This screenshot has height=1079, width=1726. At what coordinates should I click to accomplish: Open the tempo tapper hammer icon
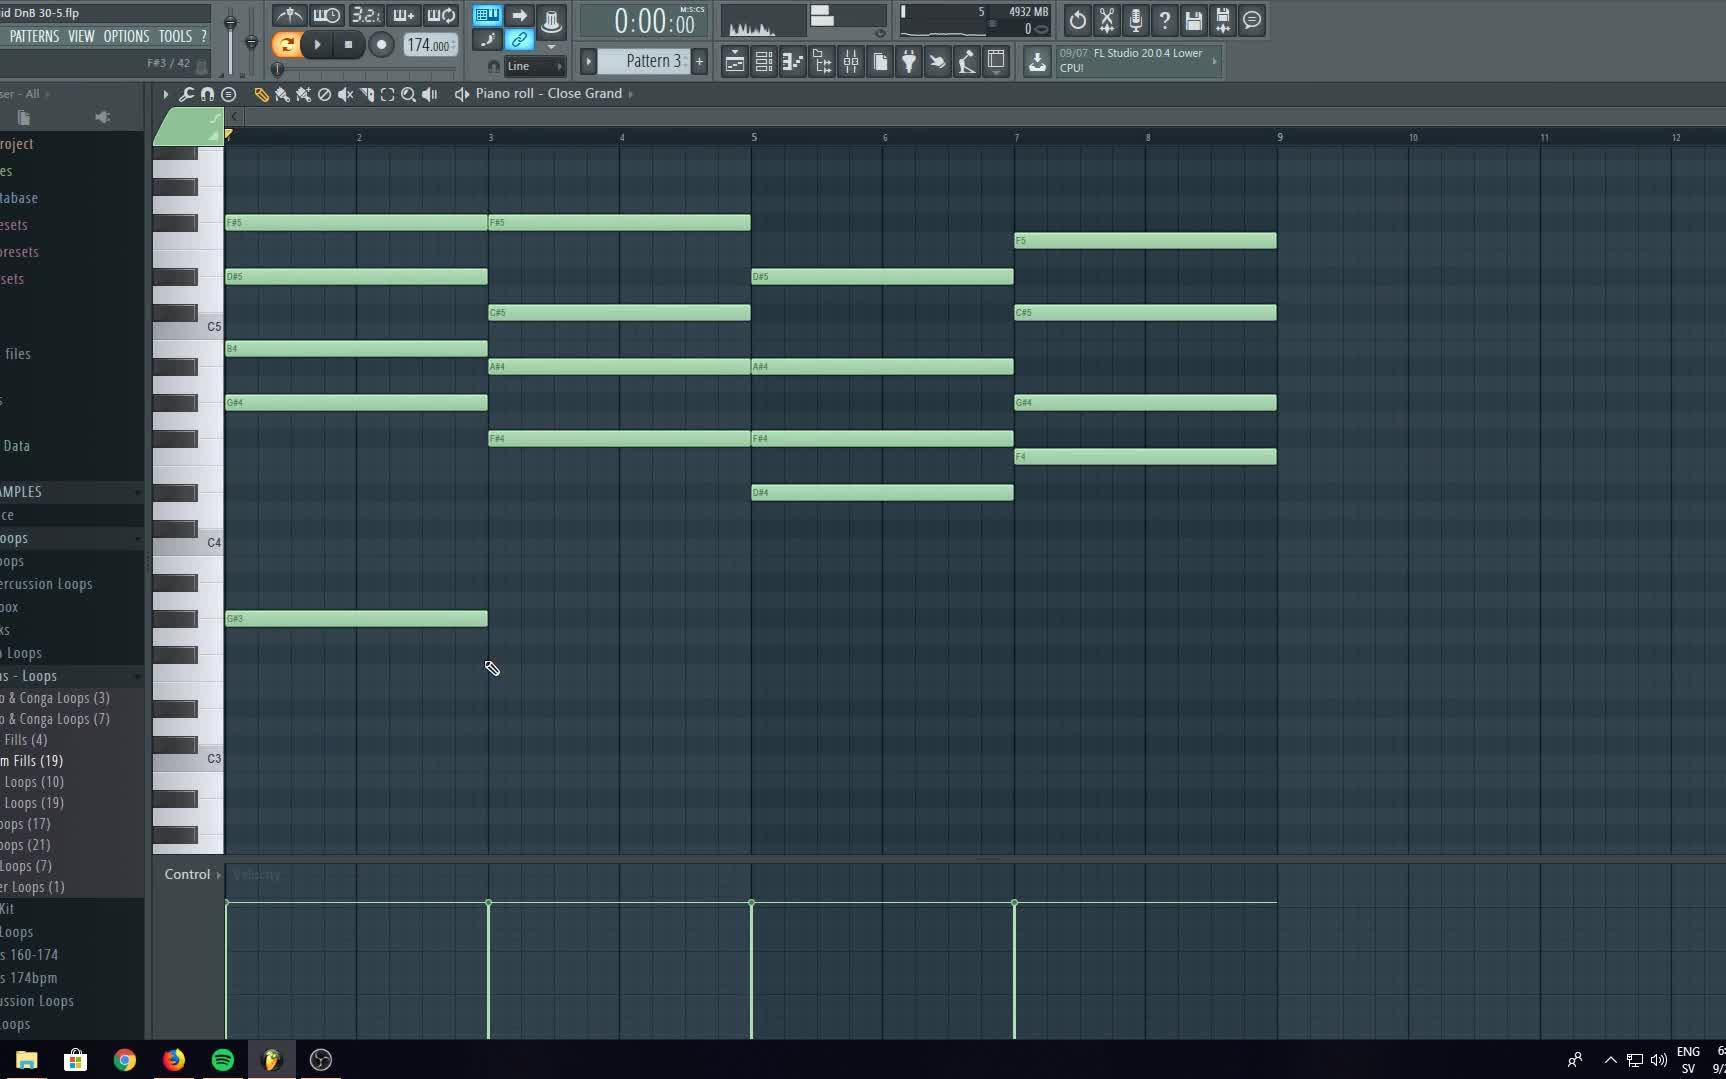click(966, 62)
